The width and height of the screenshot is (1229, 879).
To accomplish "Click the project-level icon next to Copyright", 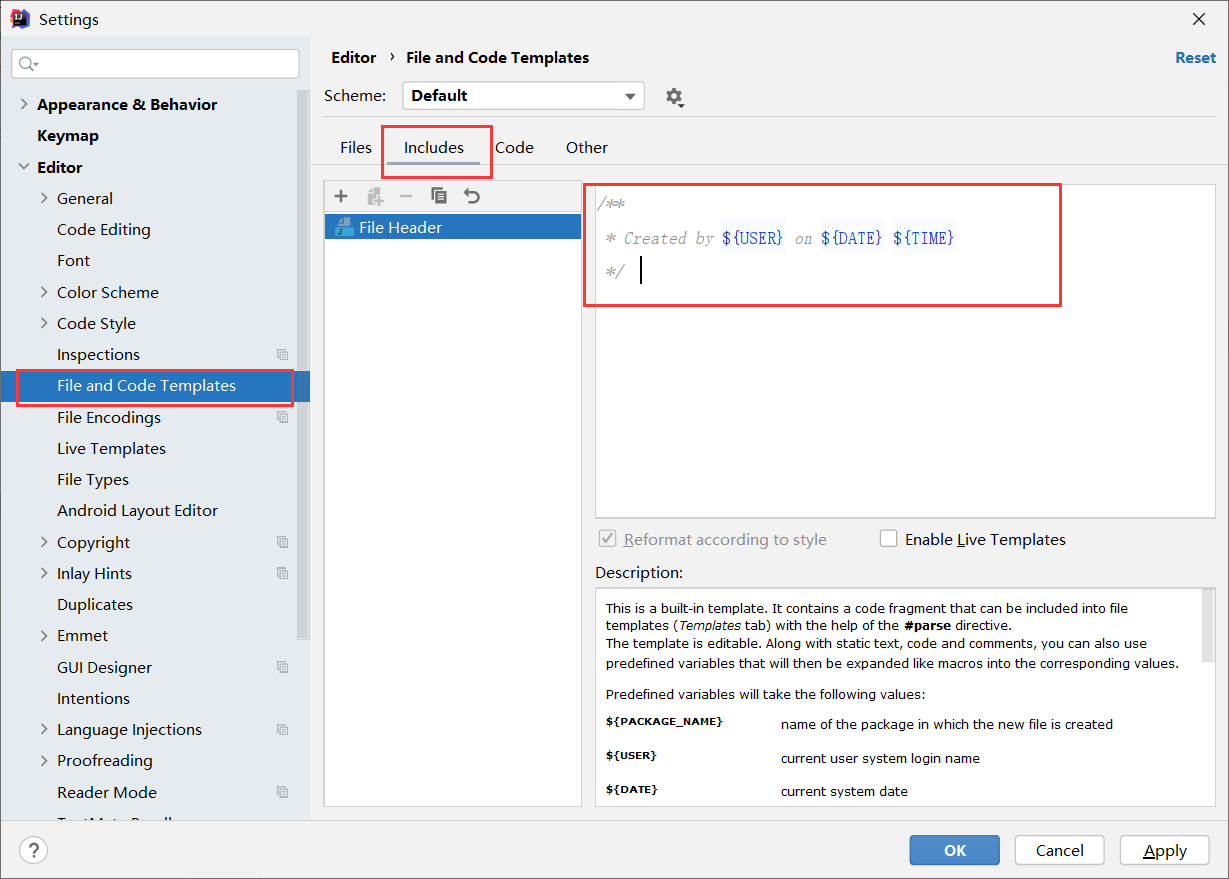I will coord(282,542).
